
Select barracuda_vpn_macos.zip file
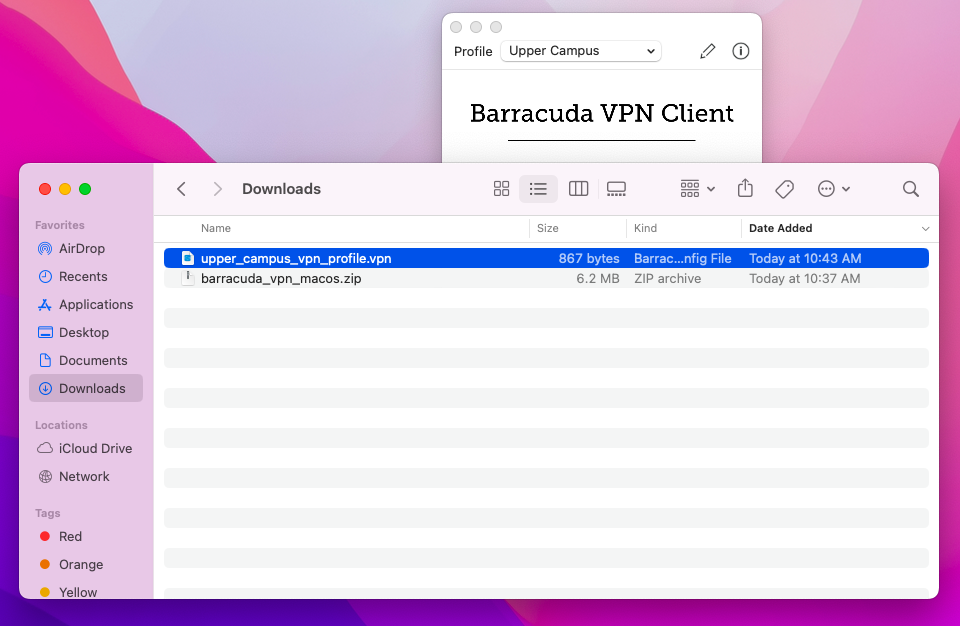pos(546,279)
